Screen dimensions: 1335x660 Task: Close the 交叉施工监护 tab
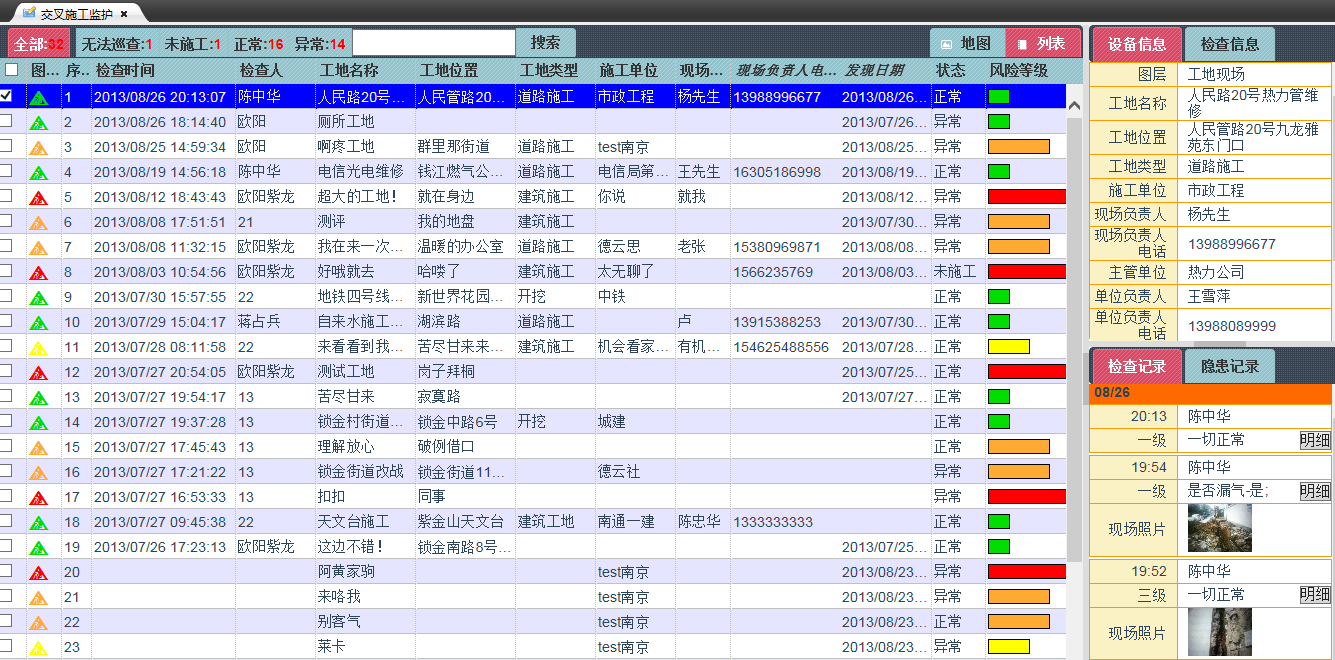[123, 14]
